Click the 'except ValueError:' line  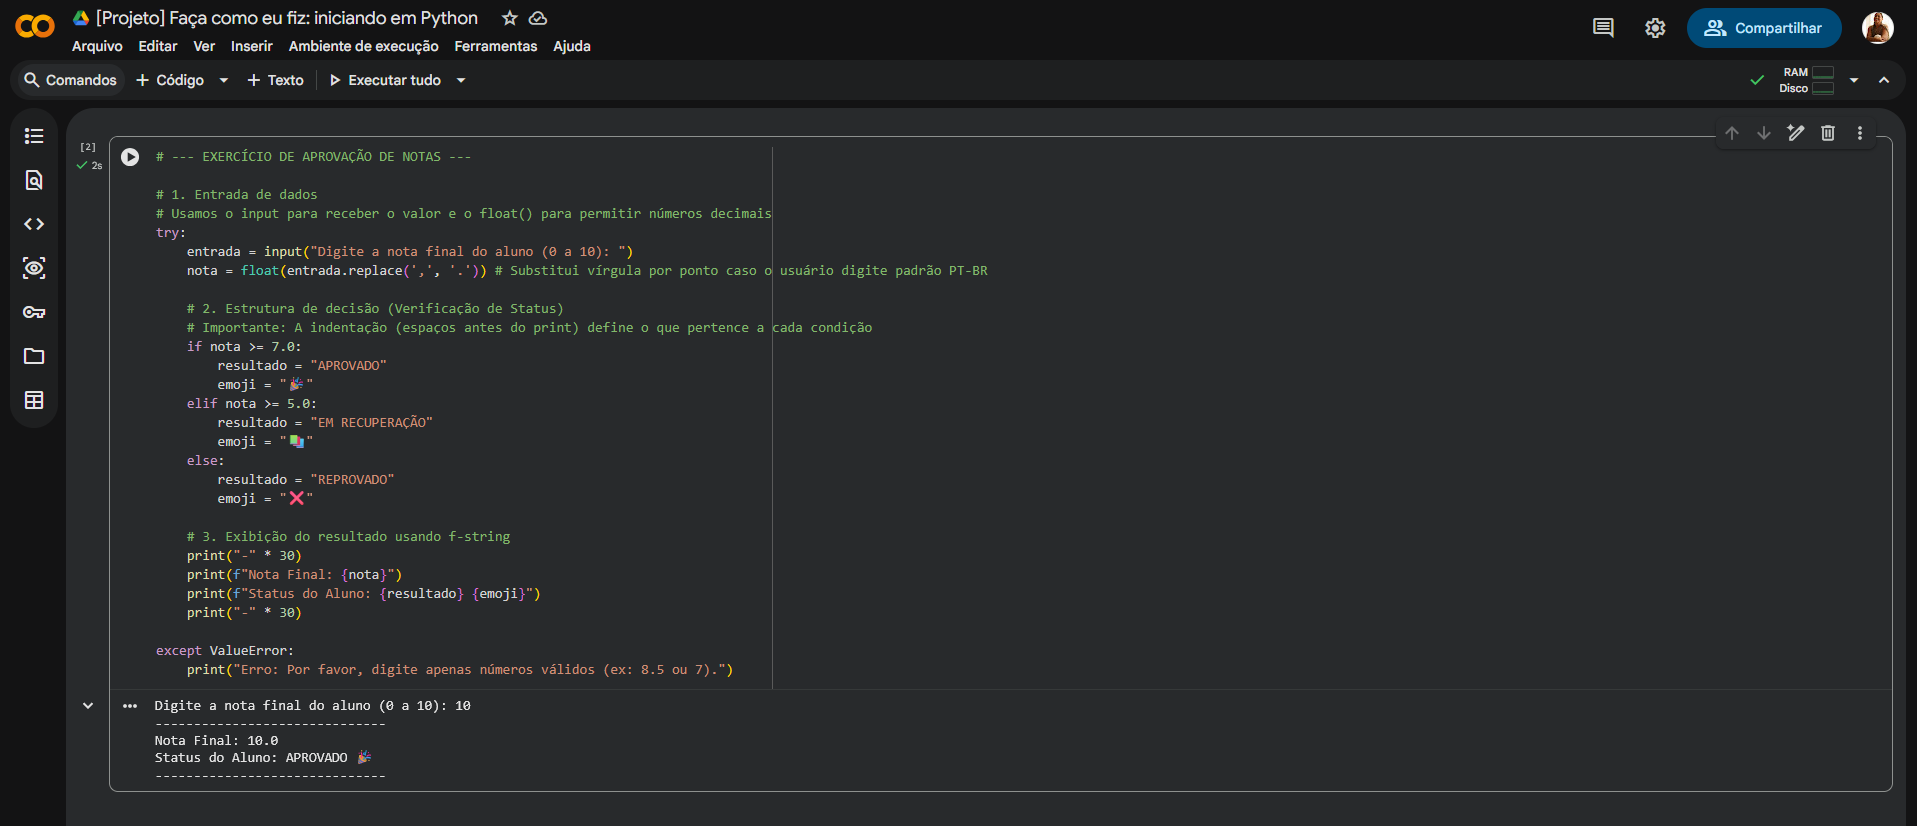[x=225, y=651]
